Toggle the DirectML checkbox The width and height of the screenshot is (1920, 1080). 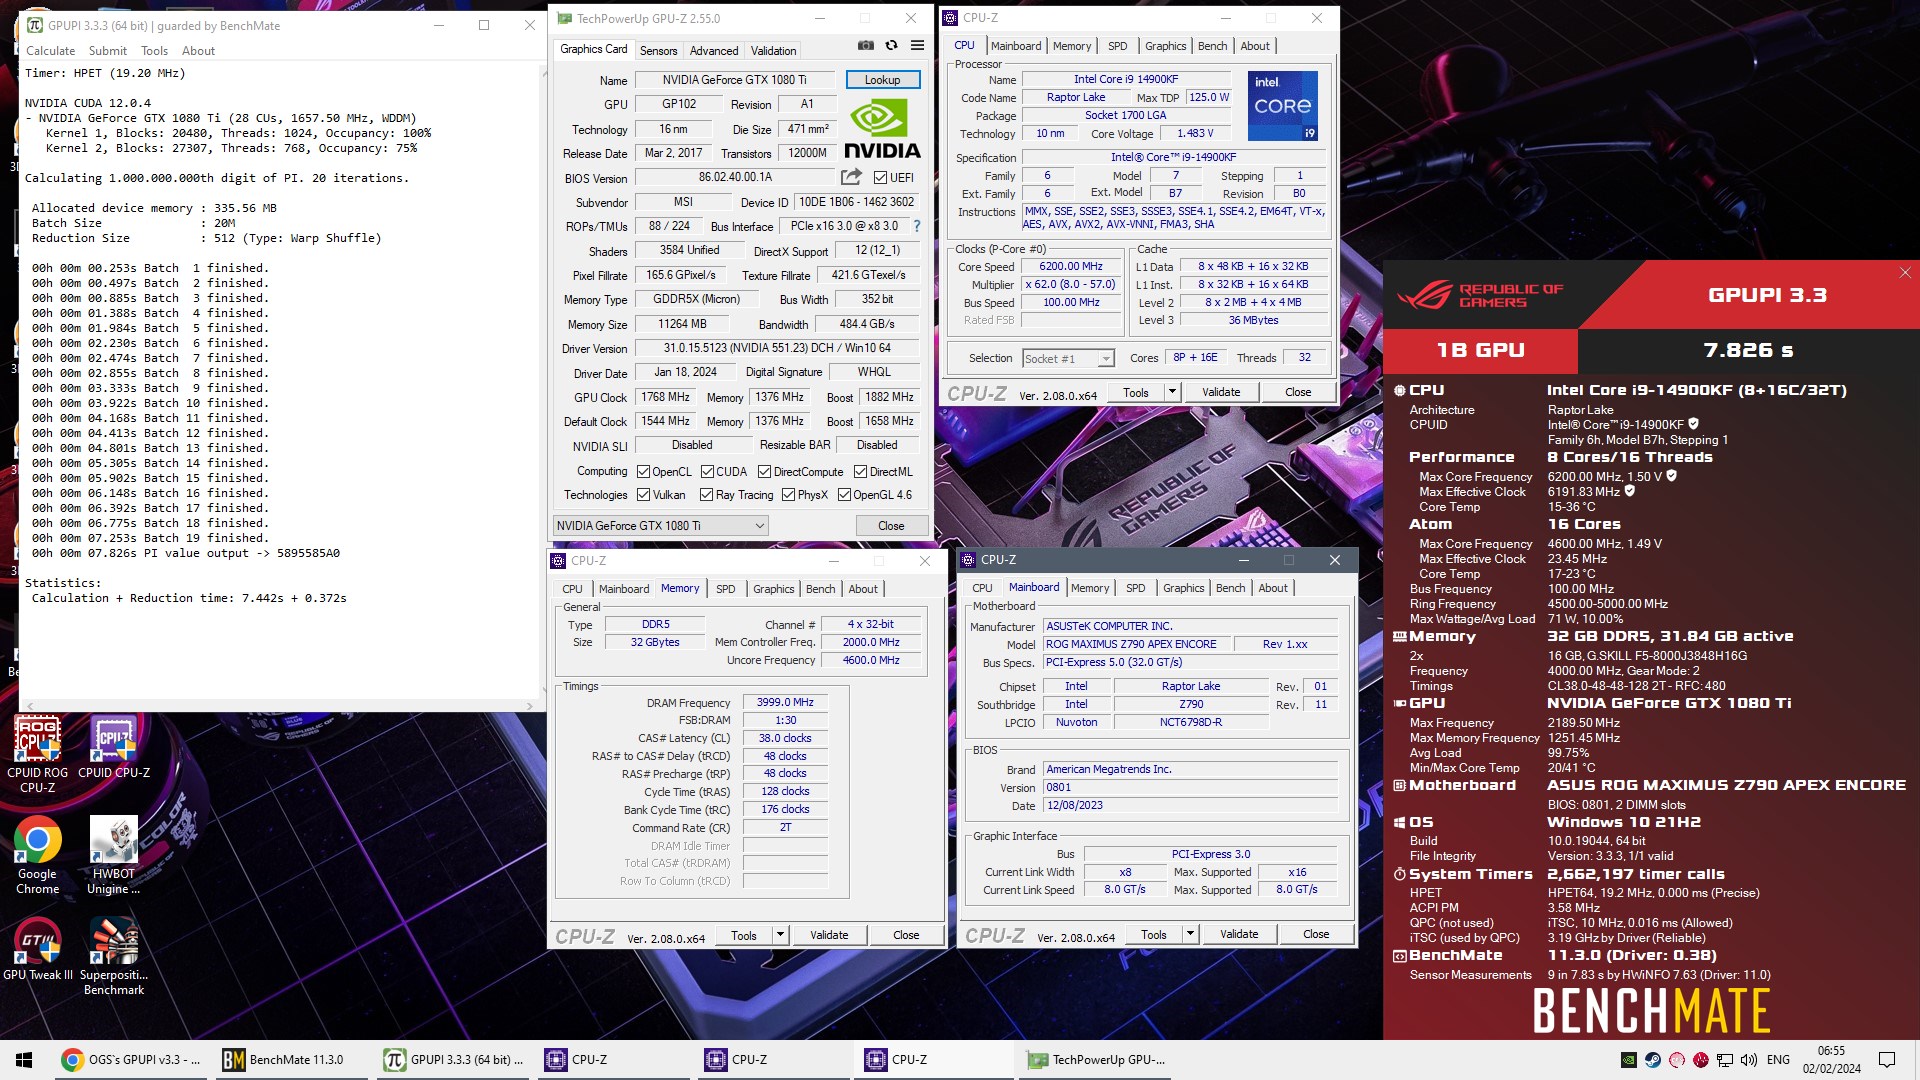coord(860,472)
